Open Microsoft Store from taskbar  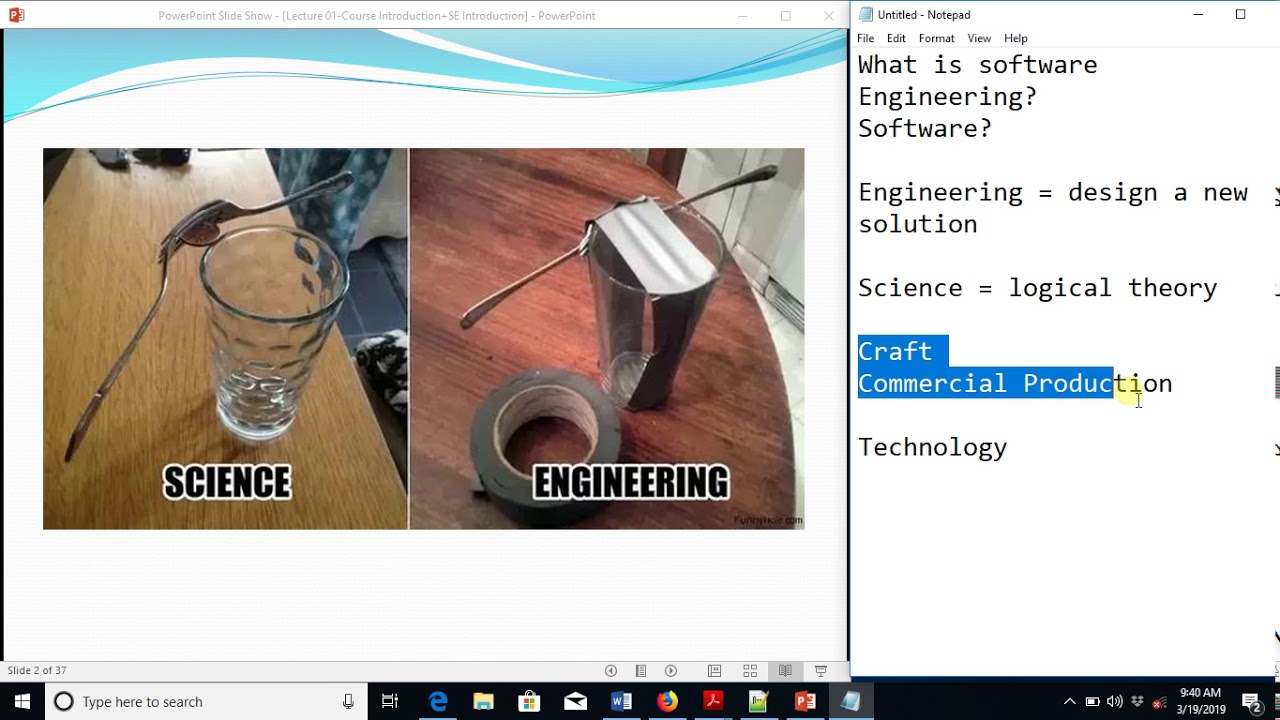coord(529,702)
